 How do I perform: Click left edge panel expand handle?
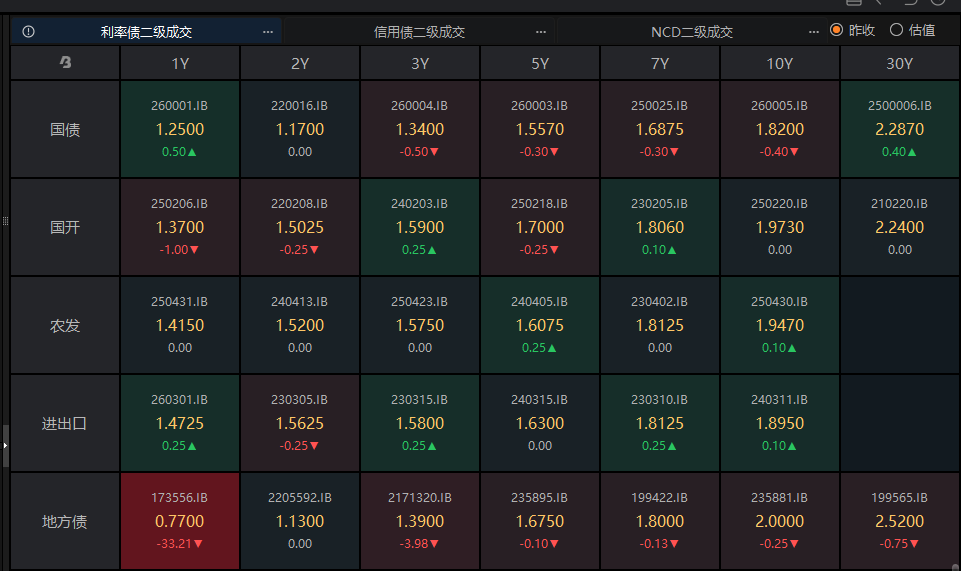[x=5, y=446]
